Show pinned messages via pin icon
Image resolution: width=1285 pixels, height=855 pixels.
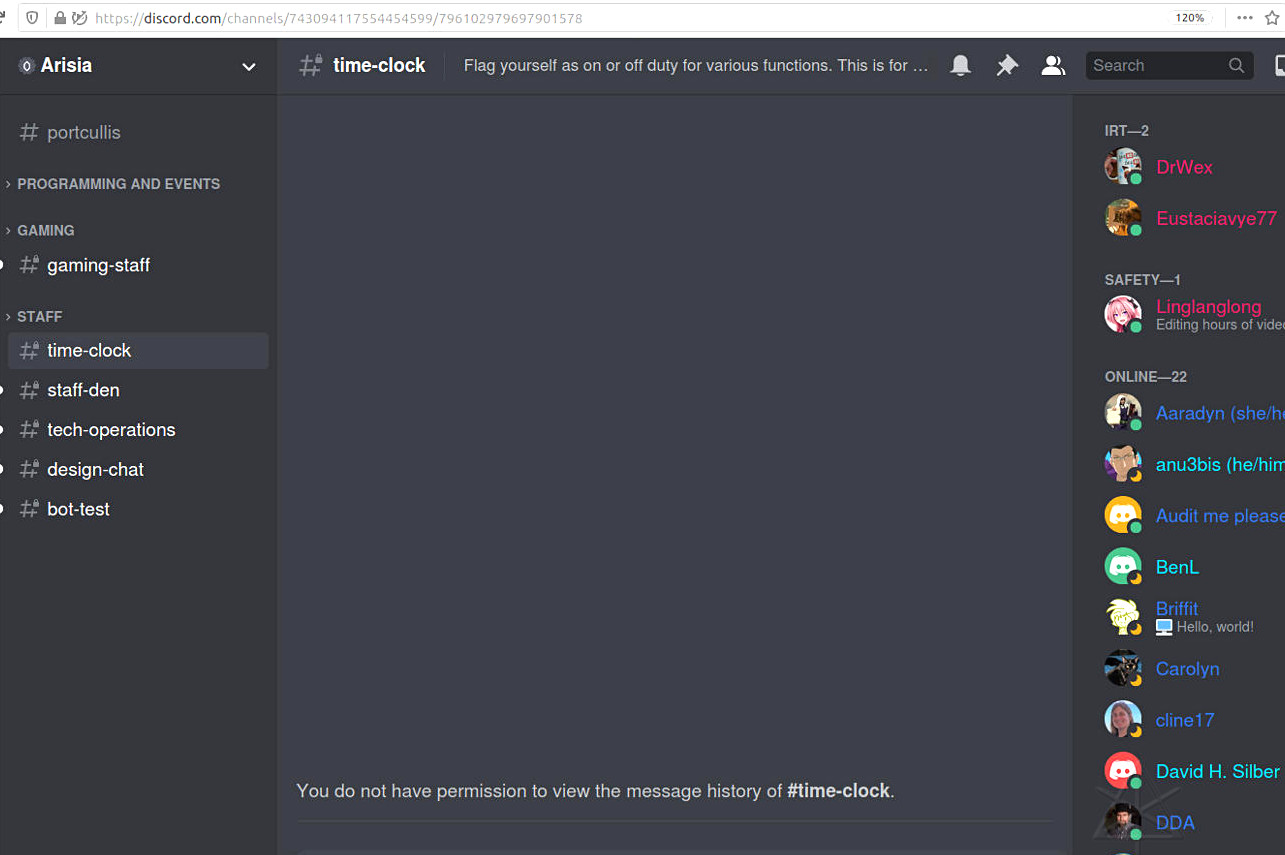(1007, 66)
